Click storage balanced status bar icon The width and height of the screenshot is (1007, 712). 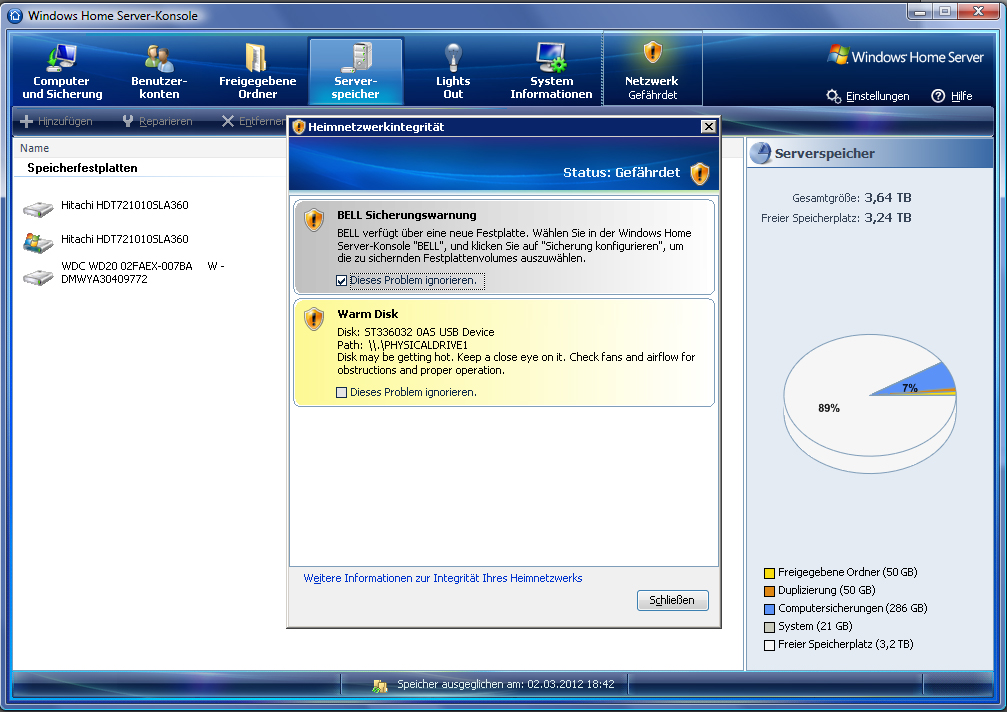[x=380, y=686]
